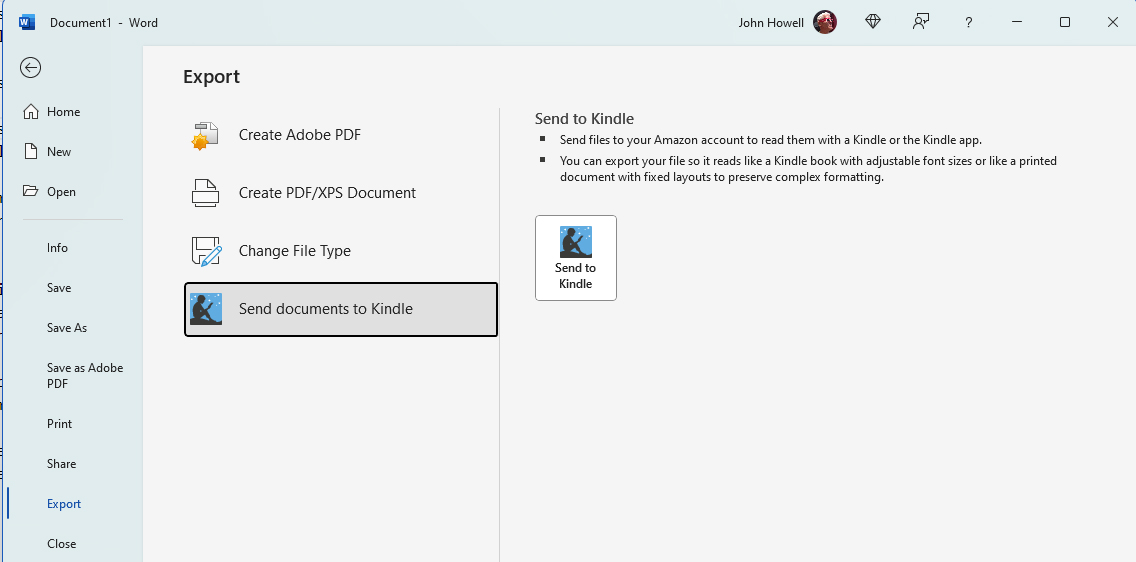Click Close in the sidebar

62,544
